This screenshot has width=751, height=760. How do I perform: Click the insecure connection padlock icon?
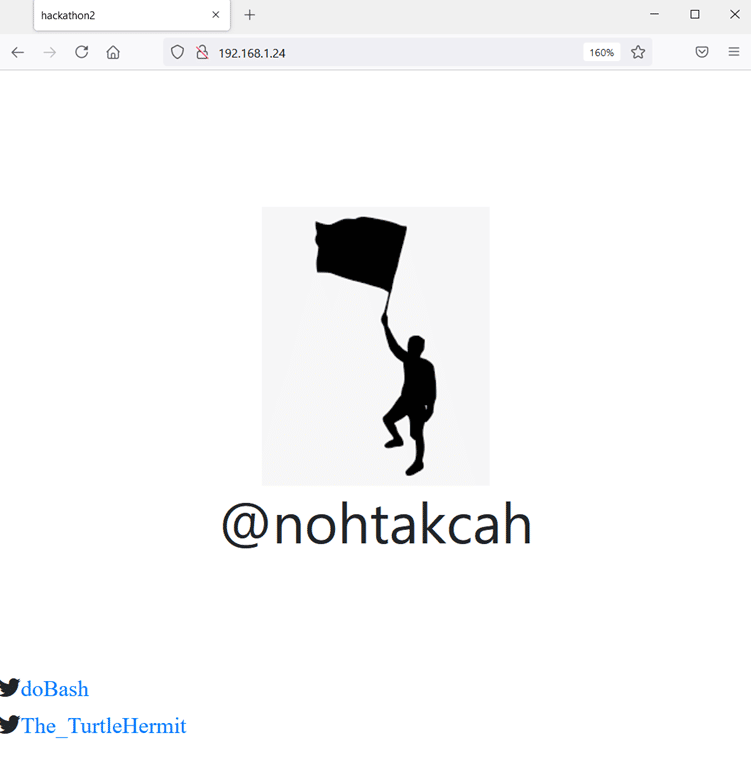click(201, 52)
